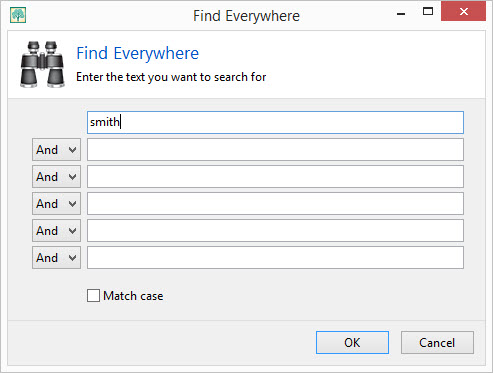
Task: Close the Find Everywhere window
Action: click(x=463, y=12)
